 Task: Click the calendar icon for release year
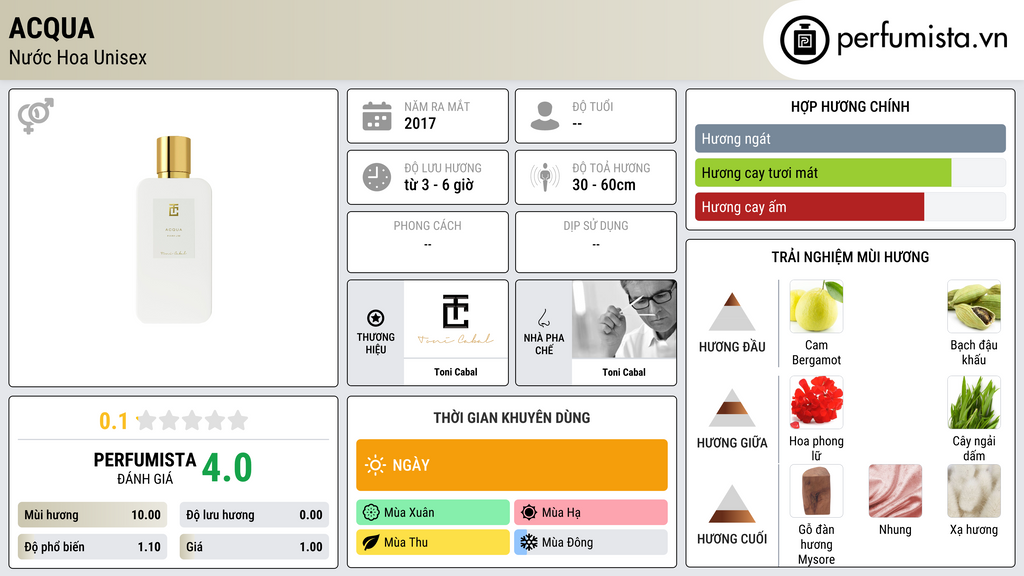point(377,116)
